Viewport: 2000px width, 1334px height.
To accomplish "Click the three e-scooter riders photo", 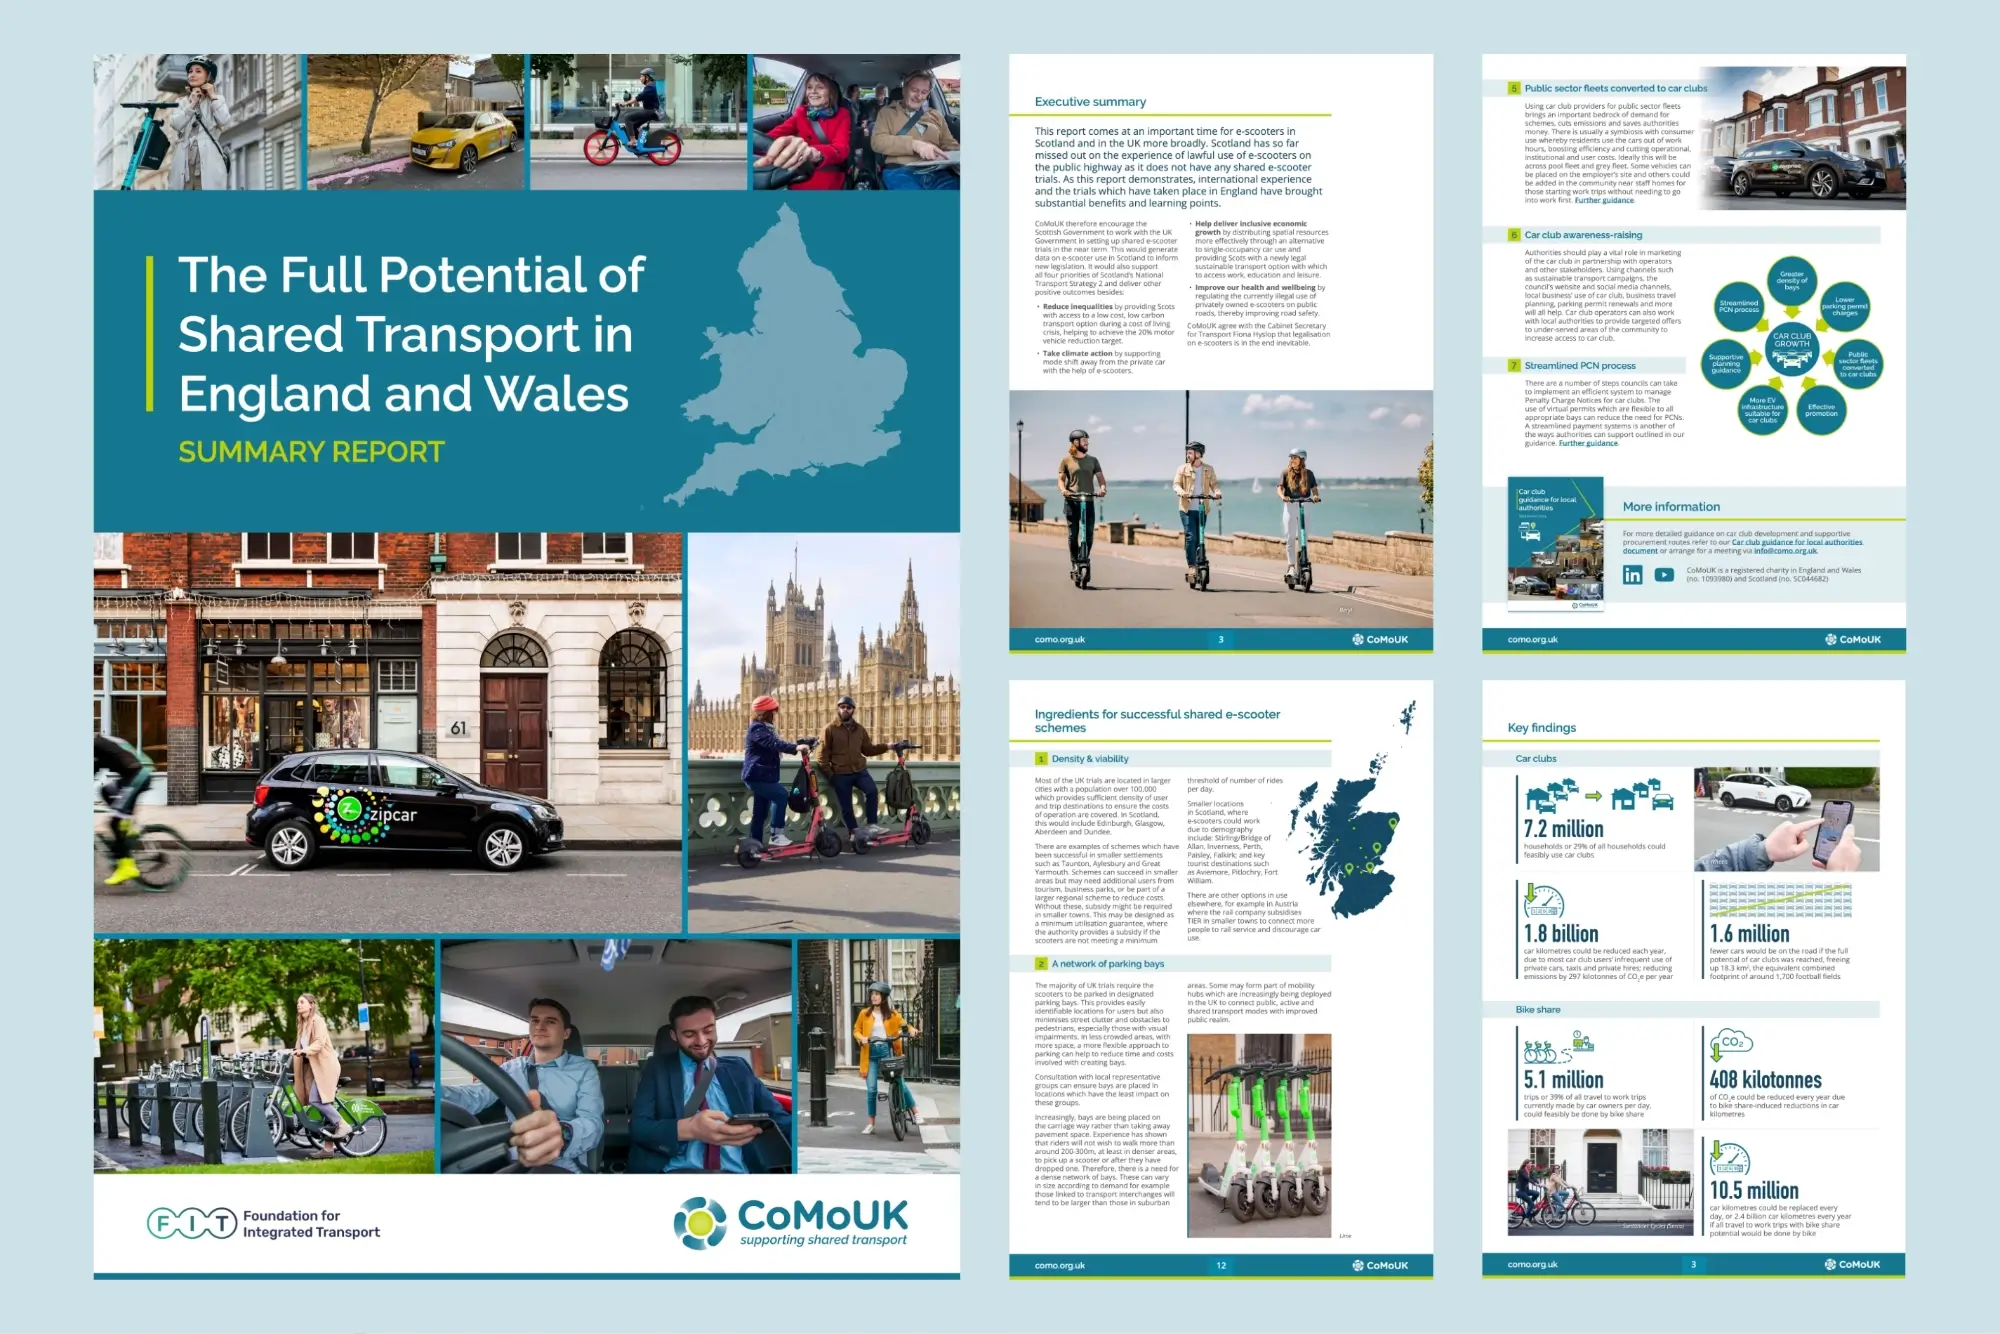I will [1220, 509].
